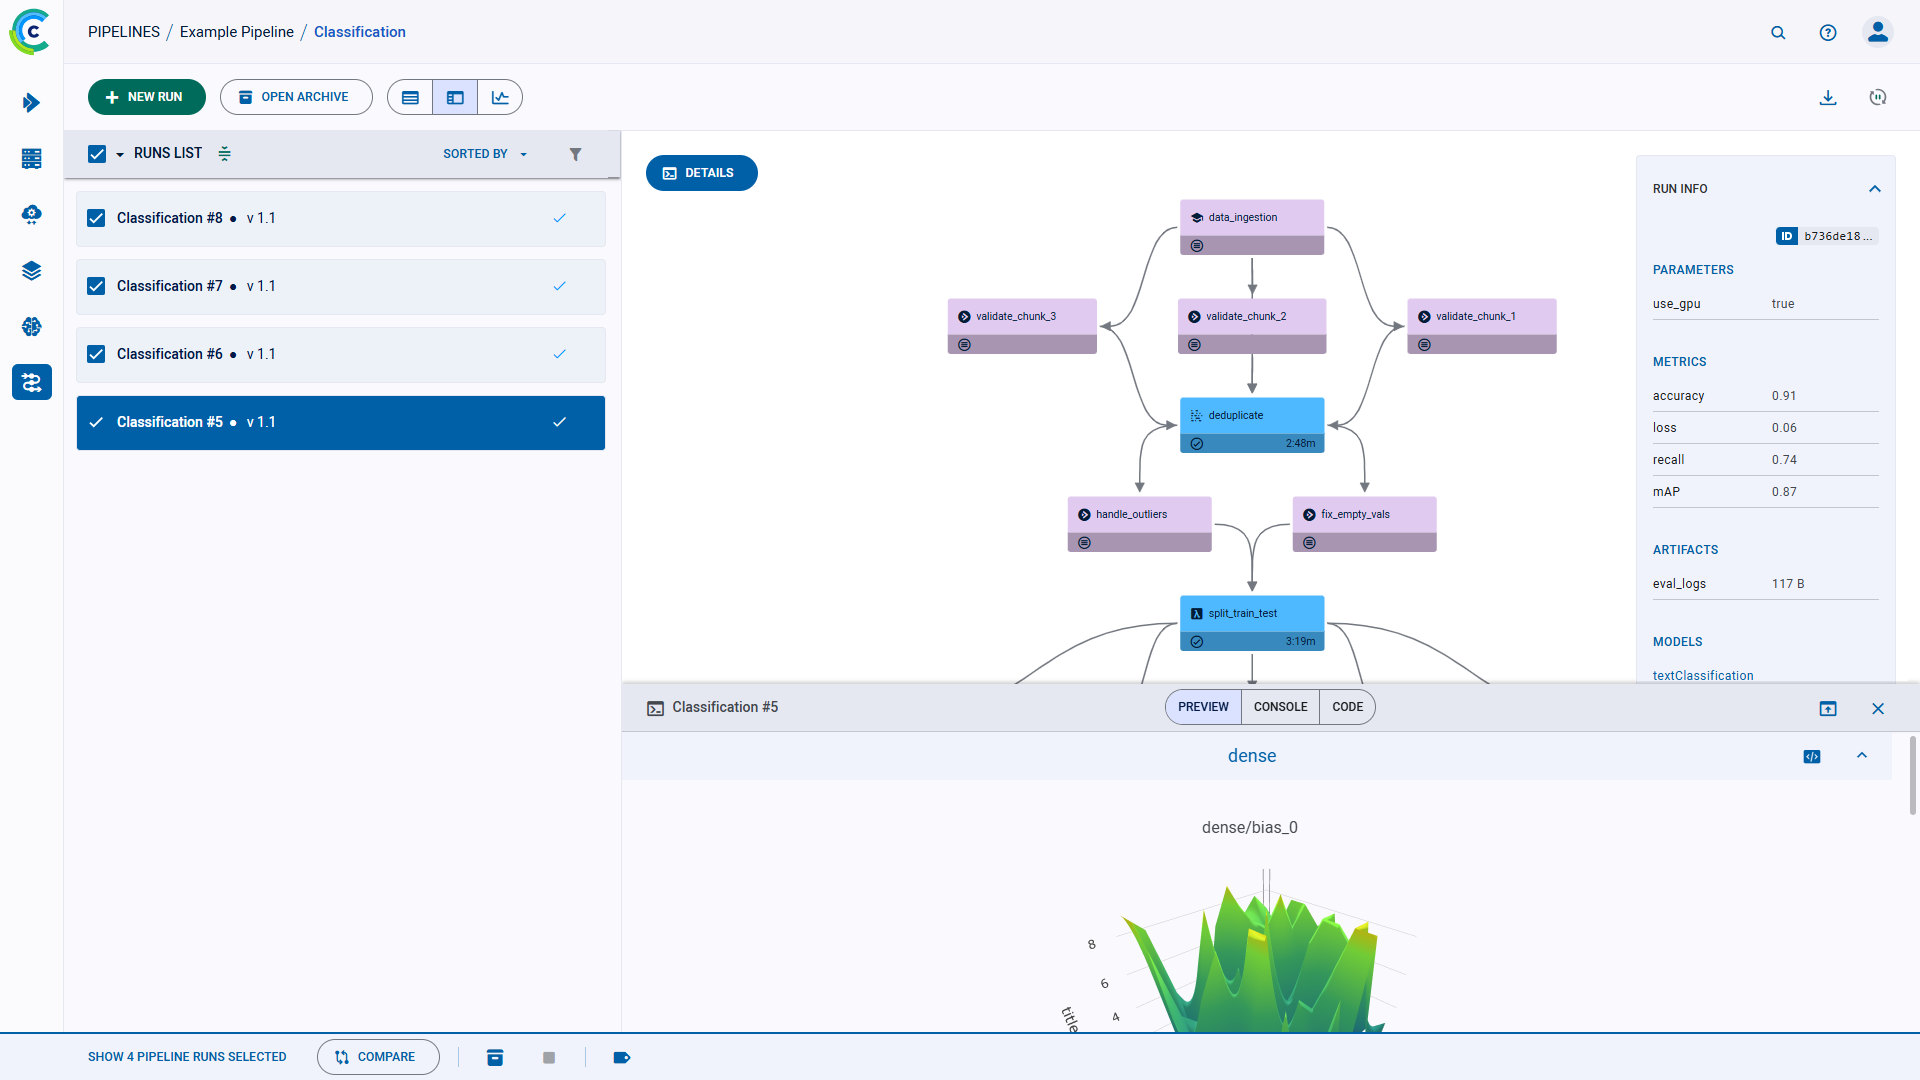Click the help question mark icon
This screenshot has height=1080, width=1920.
tap(1828, 32)
